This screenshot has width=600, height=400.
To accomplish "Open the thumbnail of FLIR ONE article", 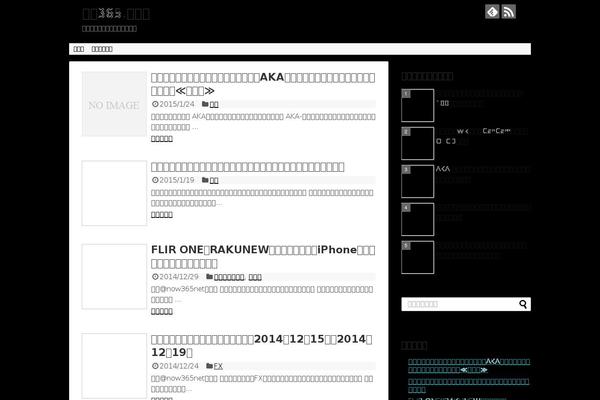I will [114, 276].
